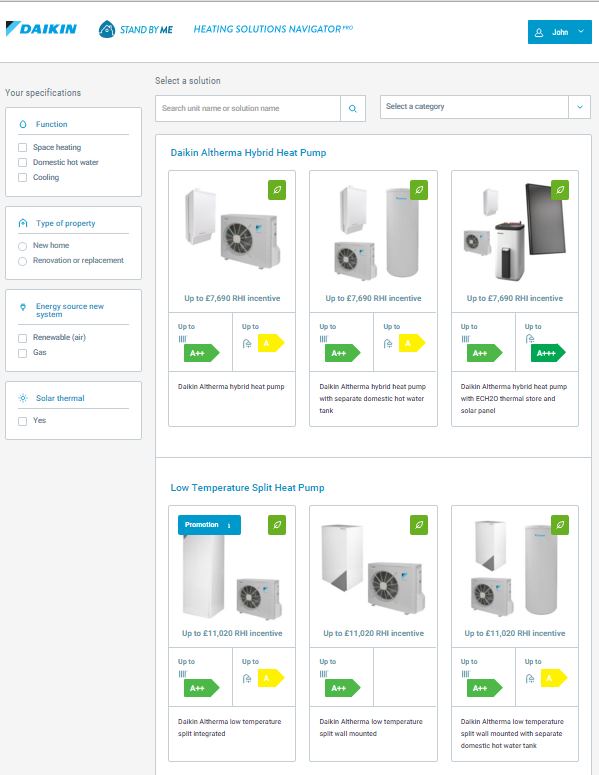The width and height of the screenshot is (599, 775).
Task: Click A+++ label on ECH2O thermal store card
Action: pos(548,353)
